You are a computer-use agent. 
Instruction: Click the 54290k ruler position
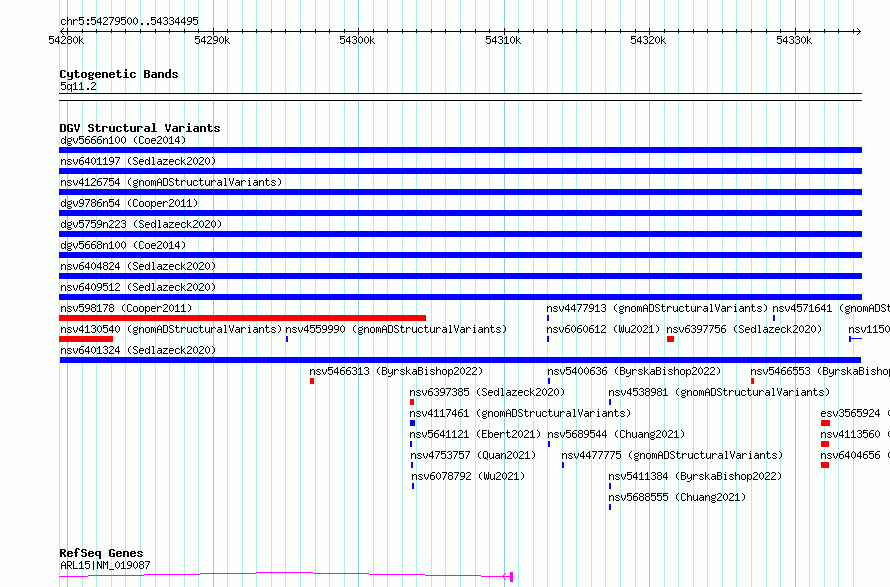(212, 40)
